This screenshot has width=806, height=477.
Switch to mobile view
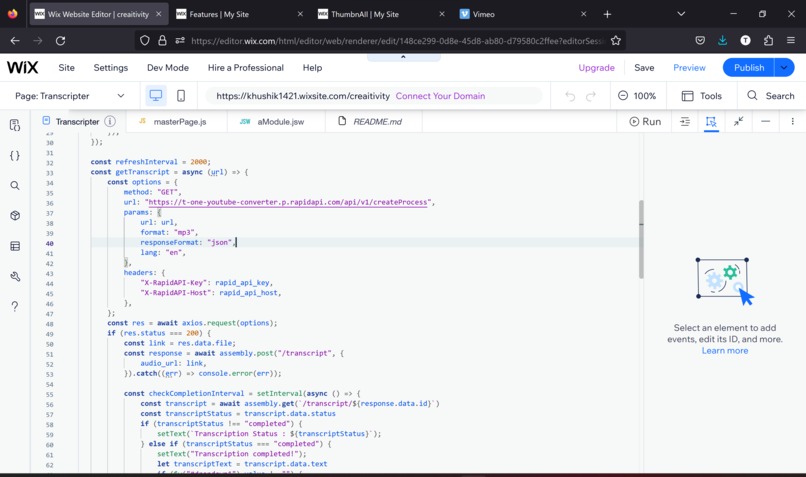[181, 96]
